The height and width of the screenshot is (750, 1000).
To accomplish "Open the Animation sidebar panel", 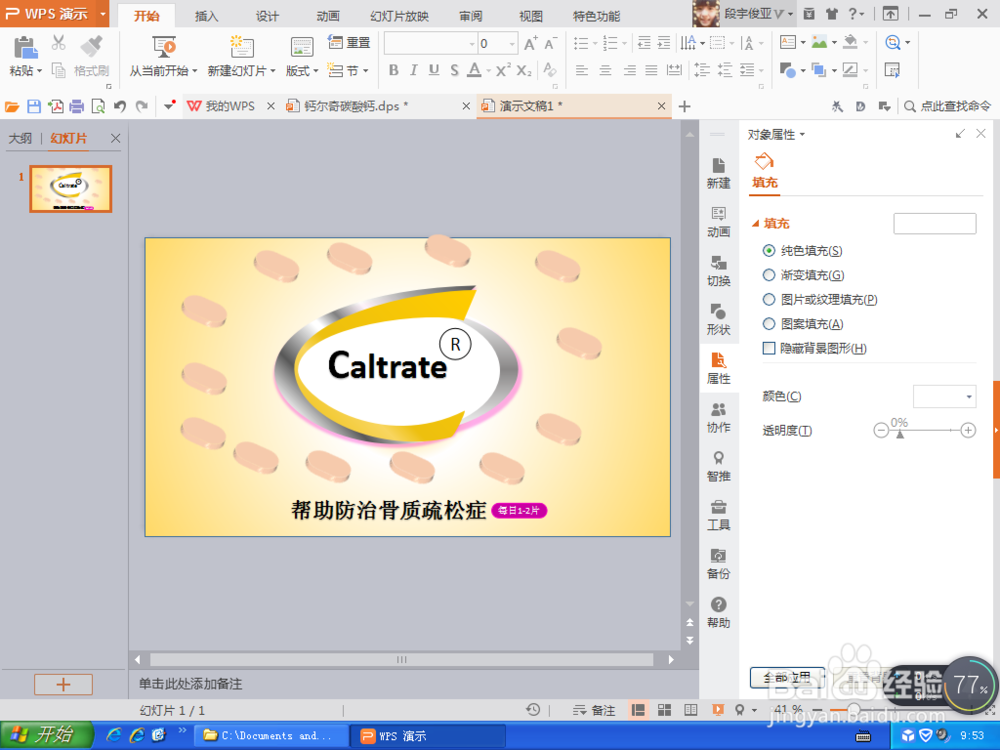I will coord(718,222).
